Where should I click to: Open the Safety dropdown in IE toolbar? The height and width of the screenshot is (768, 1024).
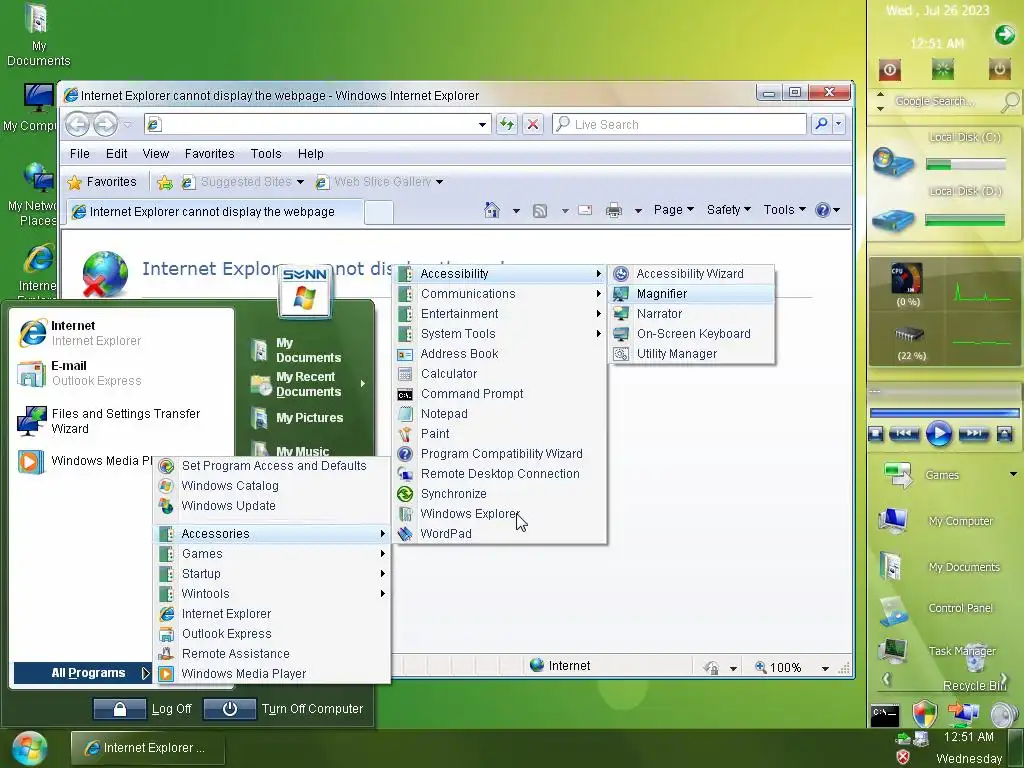click(729, 210)
